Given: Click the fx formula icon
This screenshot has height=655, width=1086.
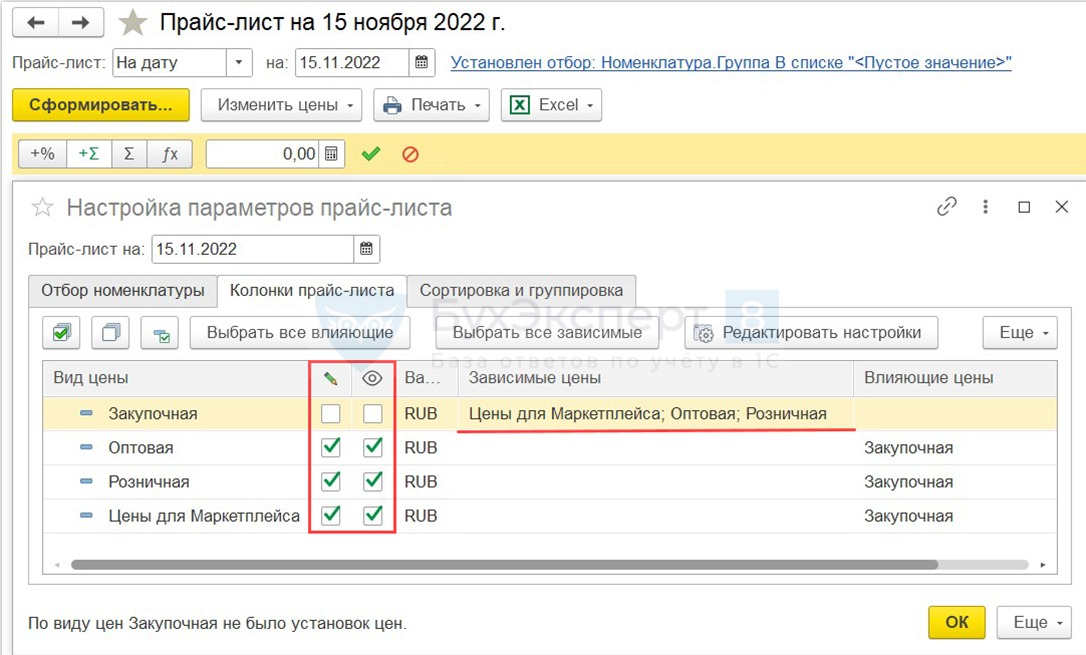Looking at the screenshot, I should pos(170,154).
